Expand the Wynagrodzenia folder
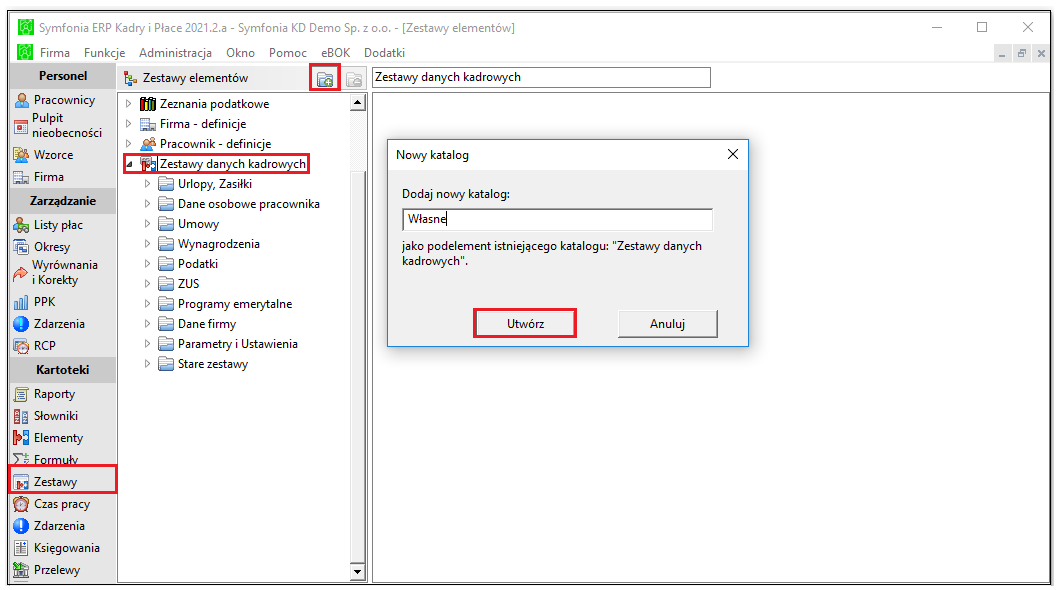 point(147,244)
